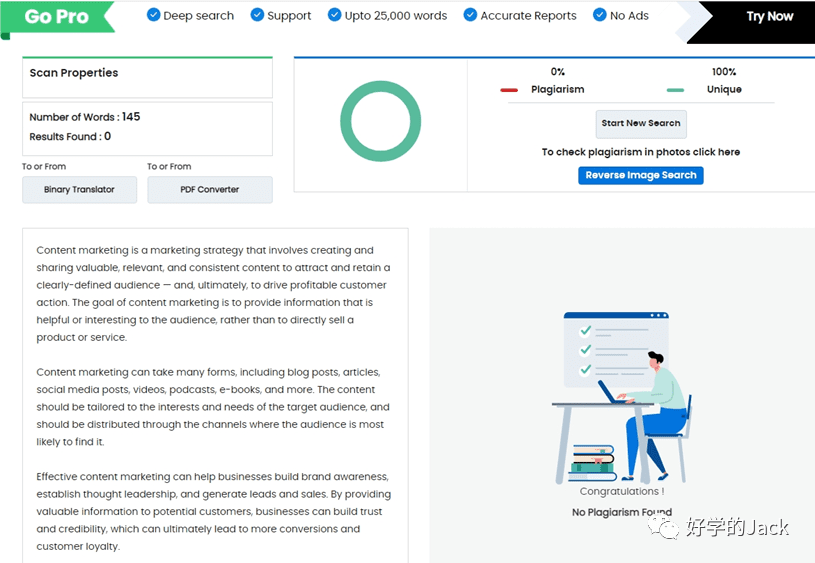Viewport: 815px width, 563px height.
Task: Click 'To check plagiarism in photos click here'
Action: click(x=641, y=152)
